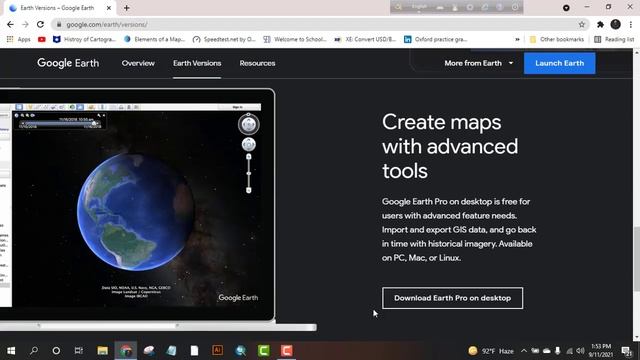Open the Elements of a Map bookmark

click(x=155, y=39)
